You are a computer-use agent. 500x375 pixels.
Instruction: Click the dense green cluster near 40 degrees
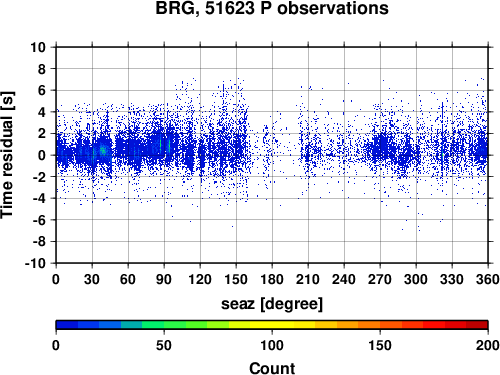click(x=103, y=151)
